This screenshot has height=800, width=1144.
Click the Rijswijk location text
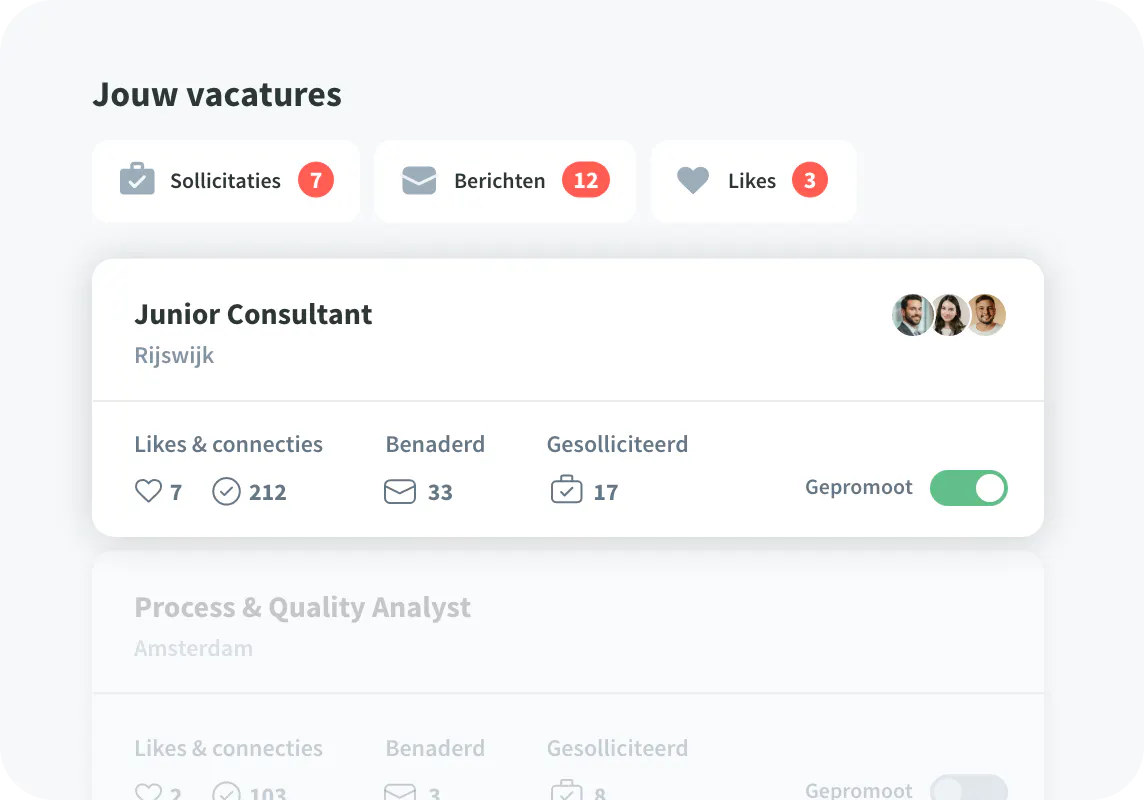pos(174,355)
